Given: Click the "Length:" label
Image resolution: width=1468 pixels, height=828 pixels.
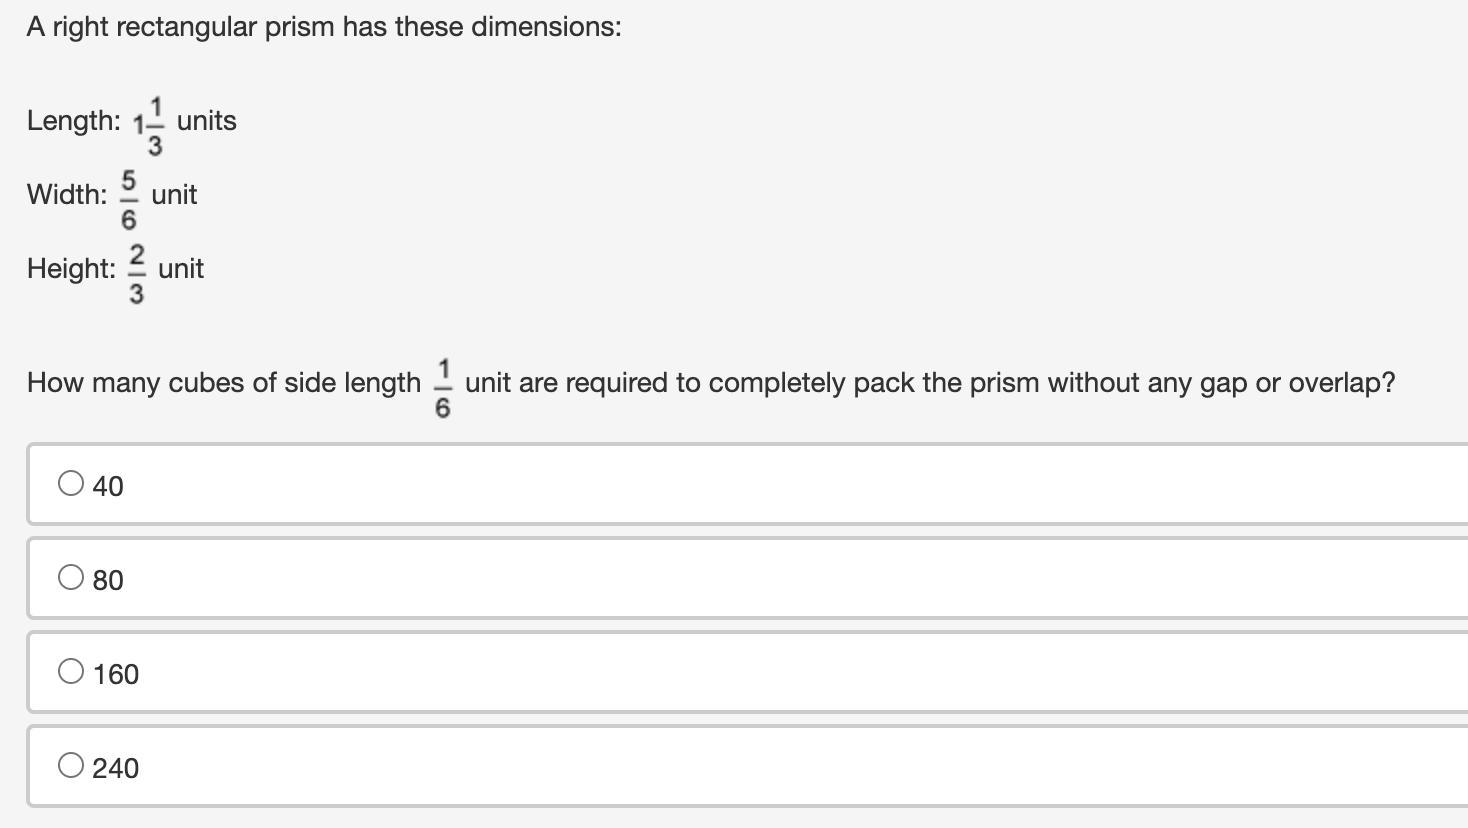Looking at the screenshot, I should pos(73,121).
